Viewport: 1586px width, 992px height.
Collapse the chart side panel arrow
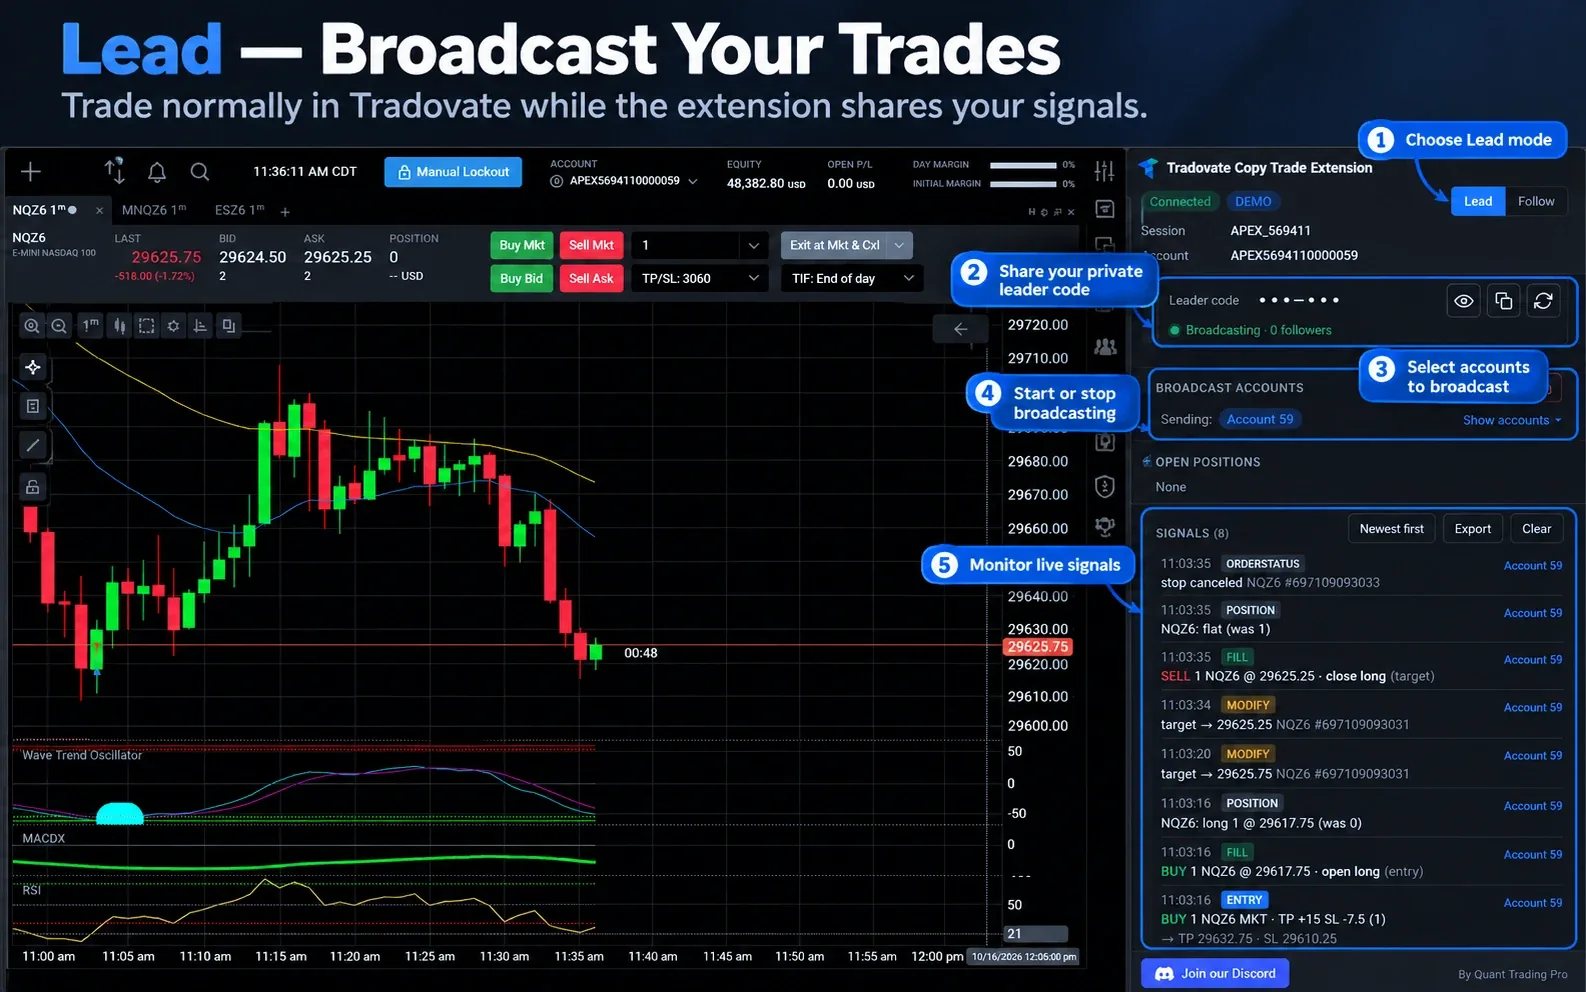[960, 329]
